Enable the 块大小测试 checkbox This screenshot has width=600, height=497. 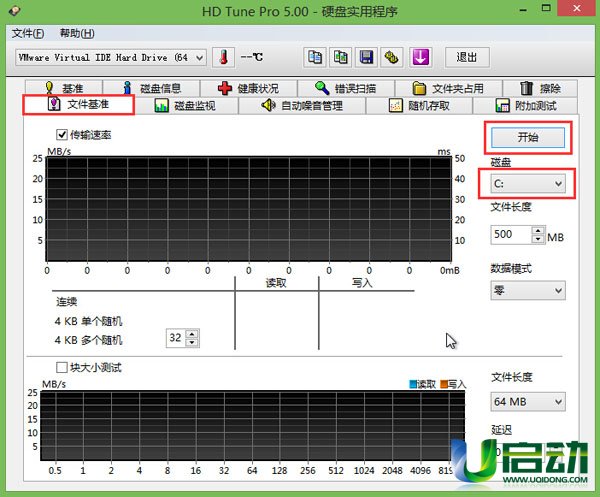pos(62,367)
